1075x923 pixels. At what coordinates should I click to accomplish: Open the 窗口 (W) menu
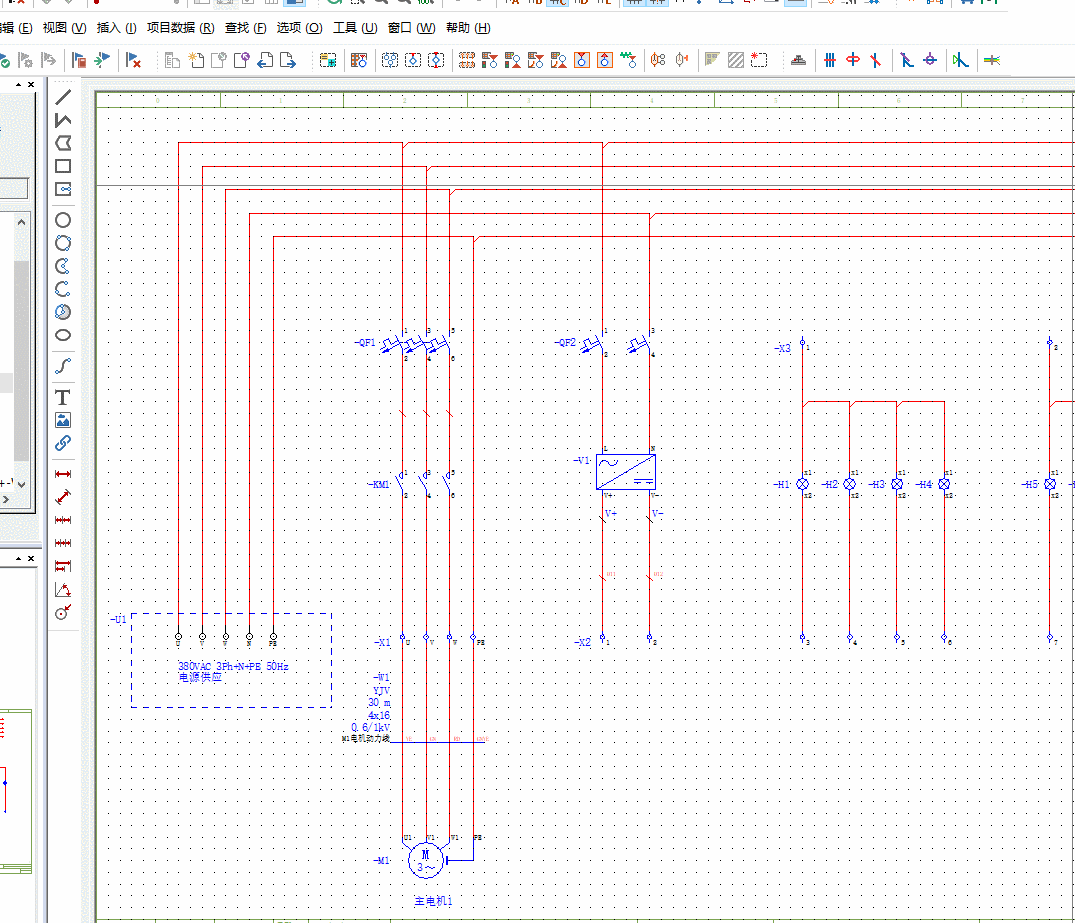click(x=411, y=28)
